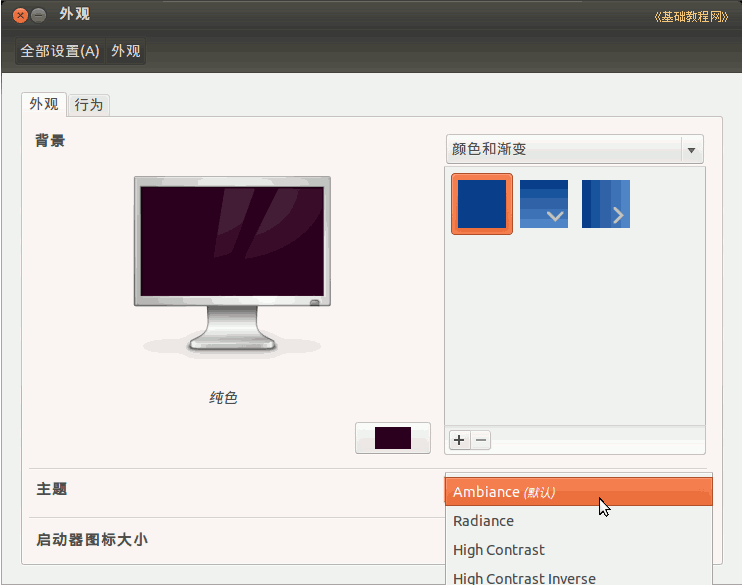Viewport: 742px width, 585px height.
Task: Click the minus button to remove wallpaper
Action: point(481,439)
